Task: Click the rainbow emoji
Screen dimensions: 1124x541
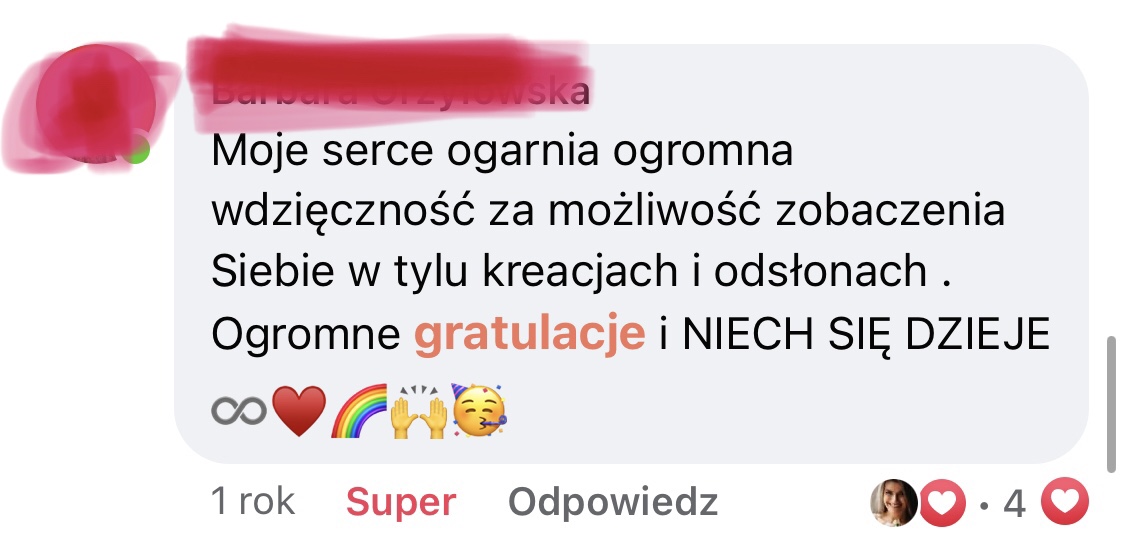Action: (x=358, y=411)
